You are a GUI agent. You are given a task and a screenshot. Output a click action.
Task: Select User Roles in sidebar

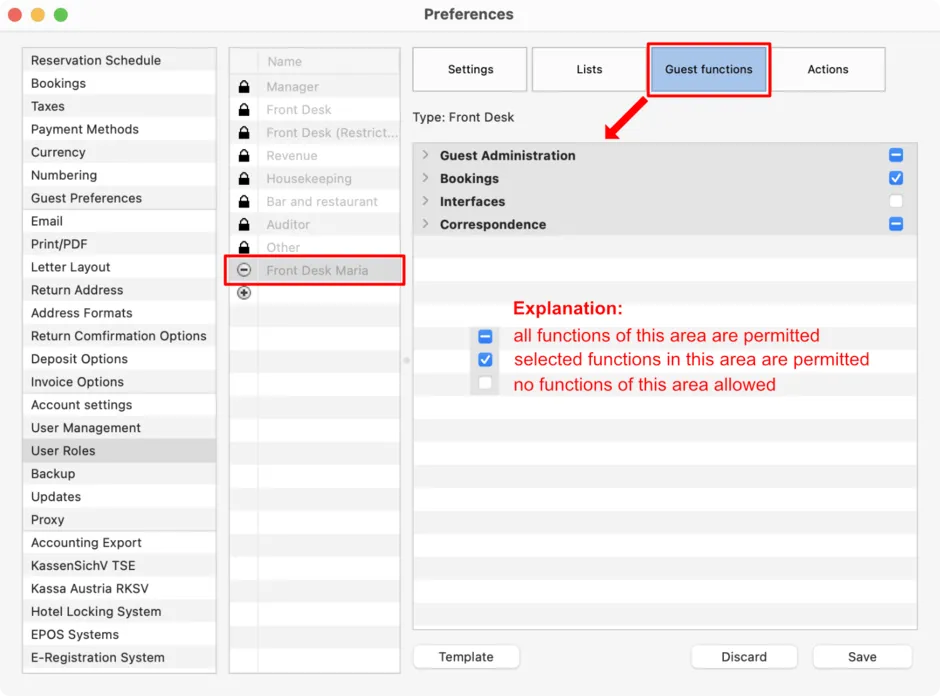pos(119,451)
